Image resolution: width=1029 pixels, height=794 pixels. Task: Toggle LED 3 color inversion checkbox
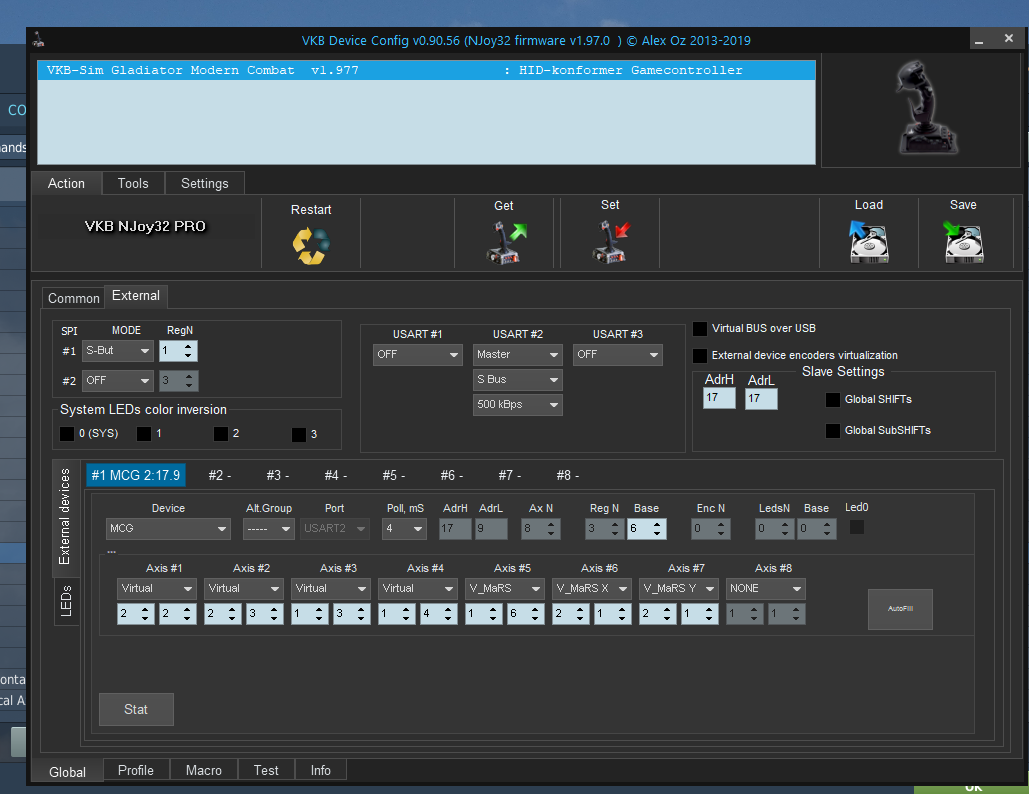click(299, 434)
